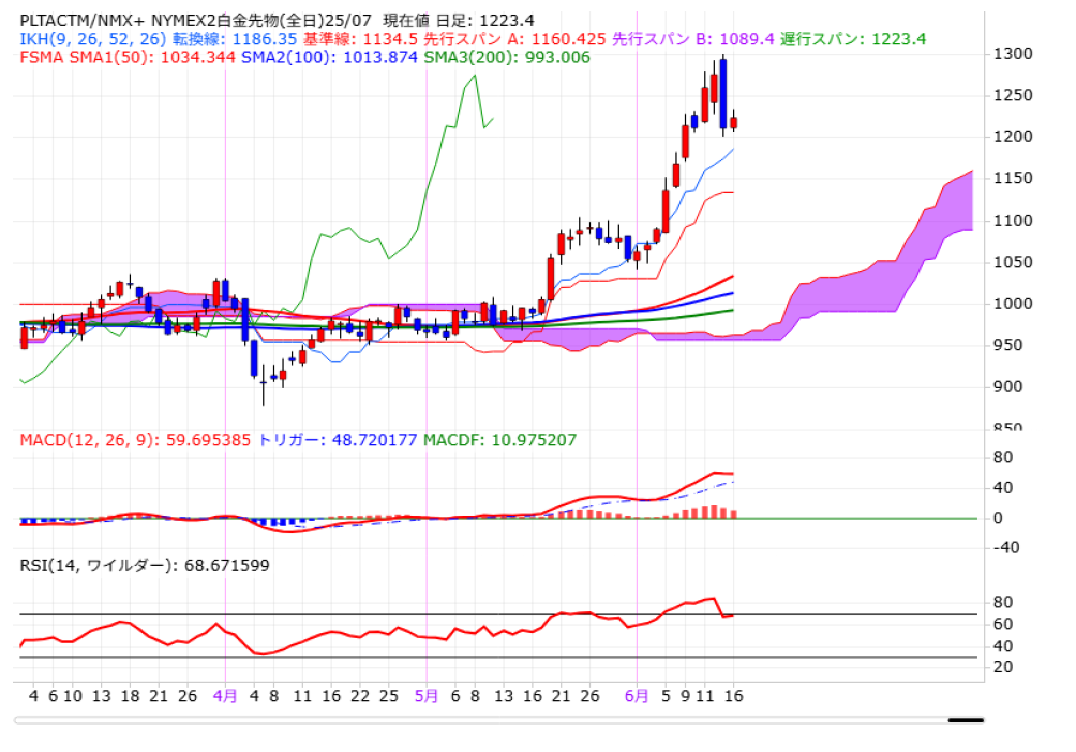The image size is (1076, 752).
Task: Click the 1000 price axis label
Action: pos(1013,303)
